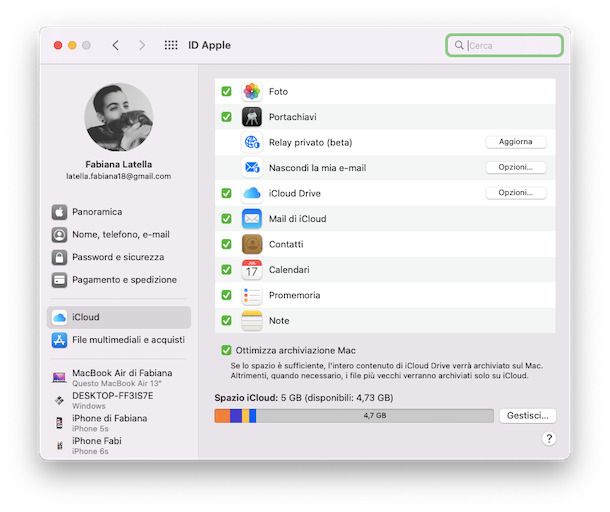Click the Nascondi la mia e-mail icon
Image resolution: width=610 pixels, height=512 pixels.
click(x=252, y=168)
